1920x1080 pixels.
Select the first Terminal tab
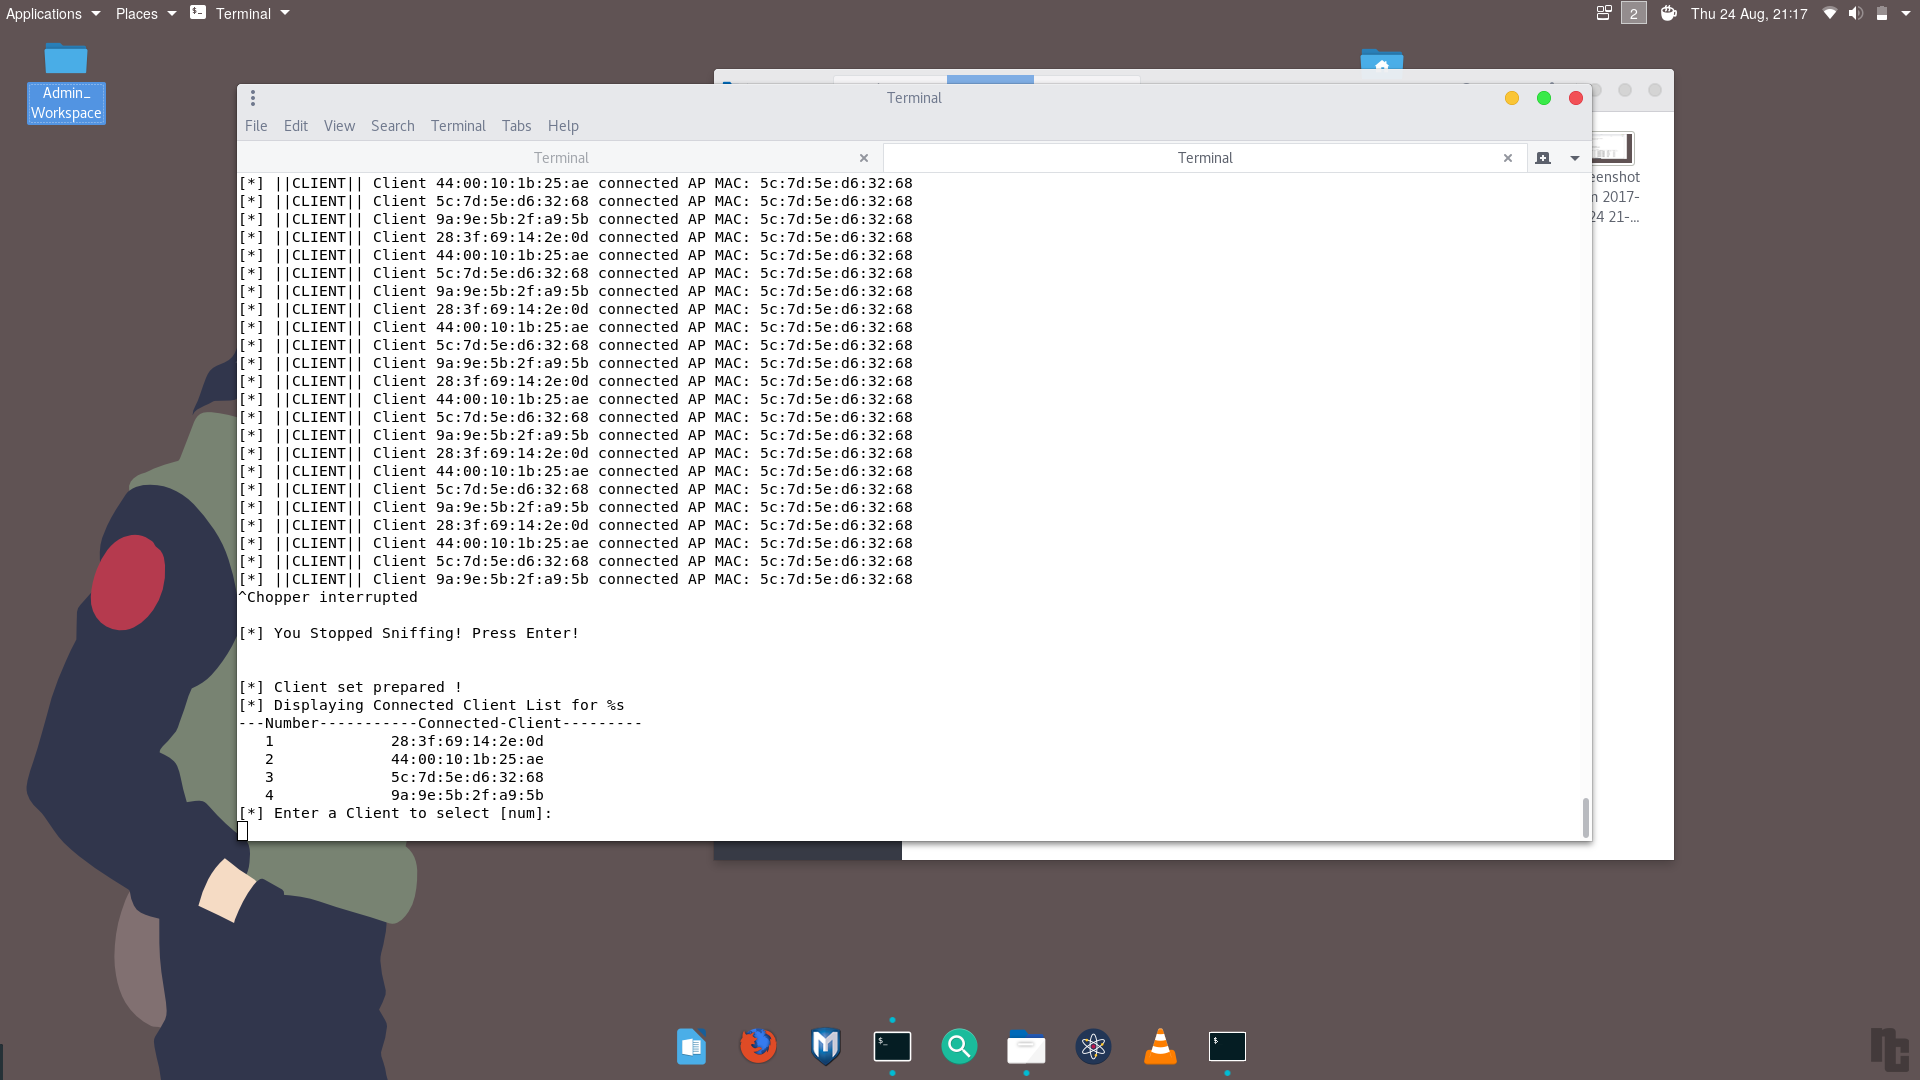pyautogui.click(x=559, y=157)
